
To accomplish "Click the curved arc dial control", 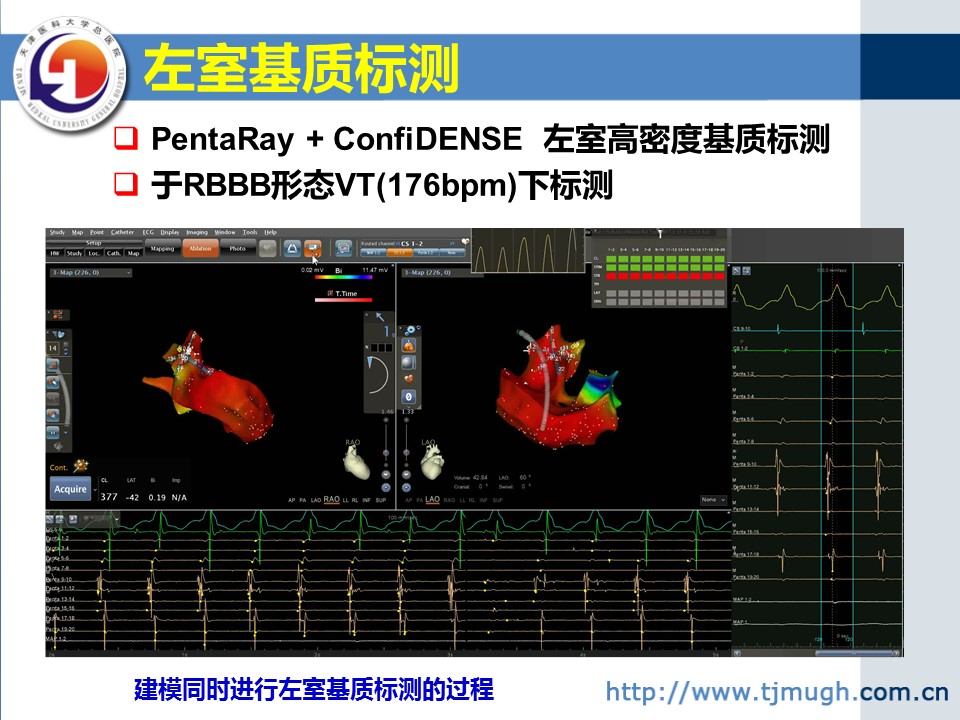I will click(378, 374).
